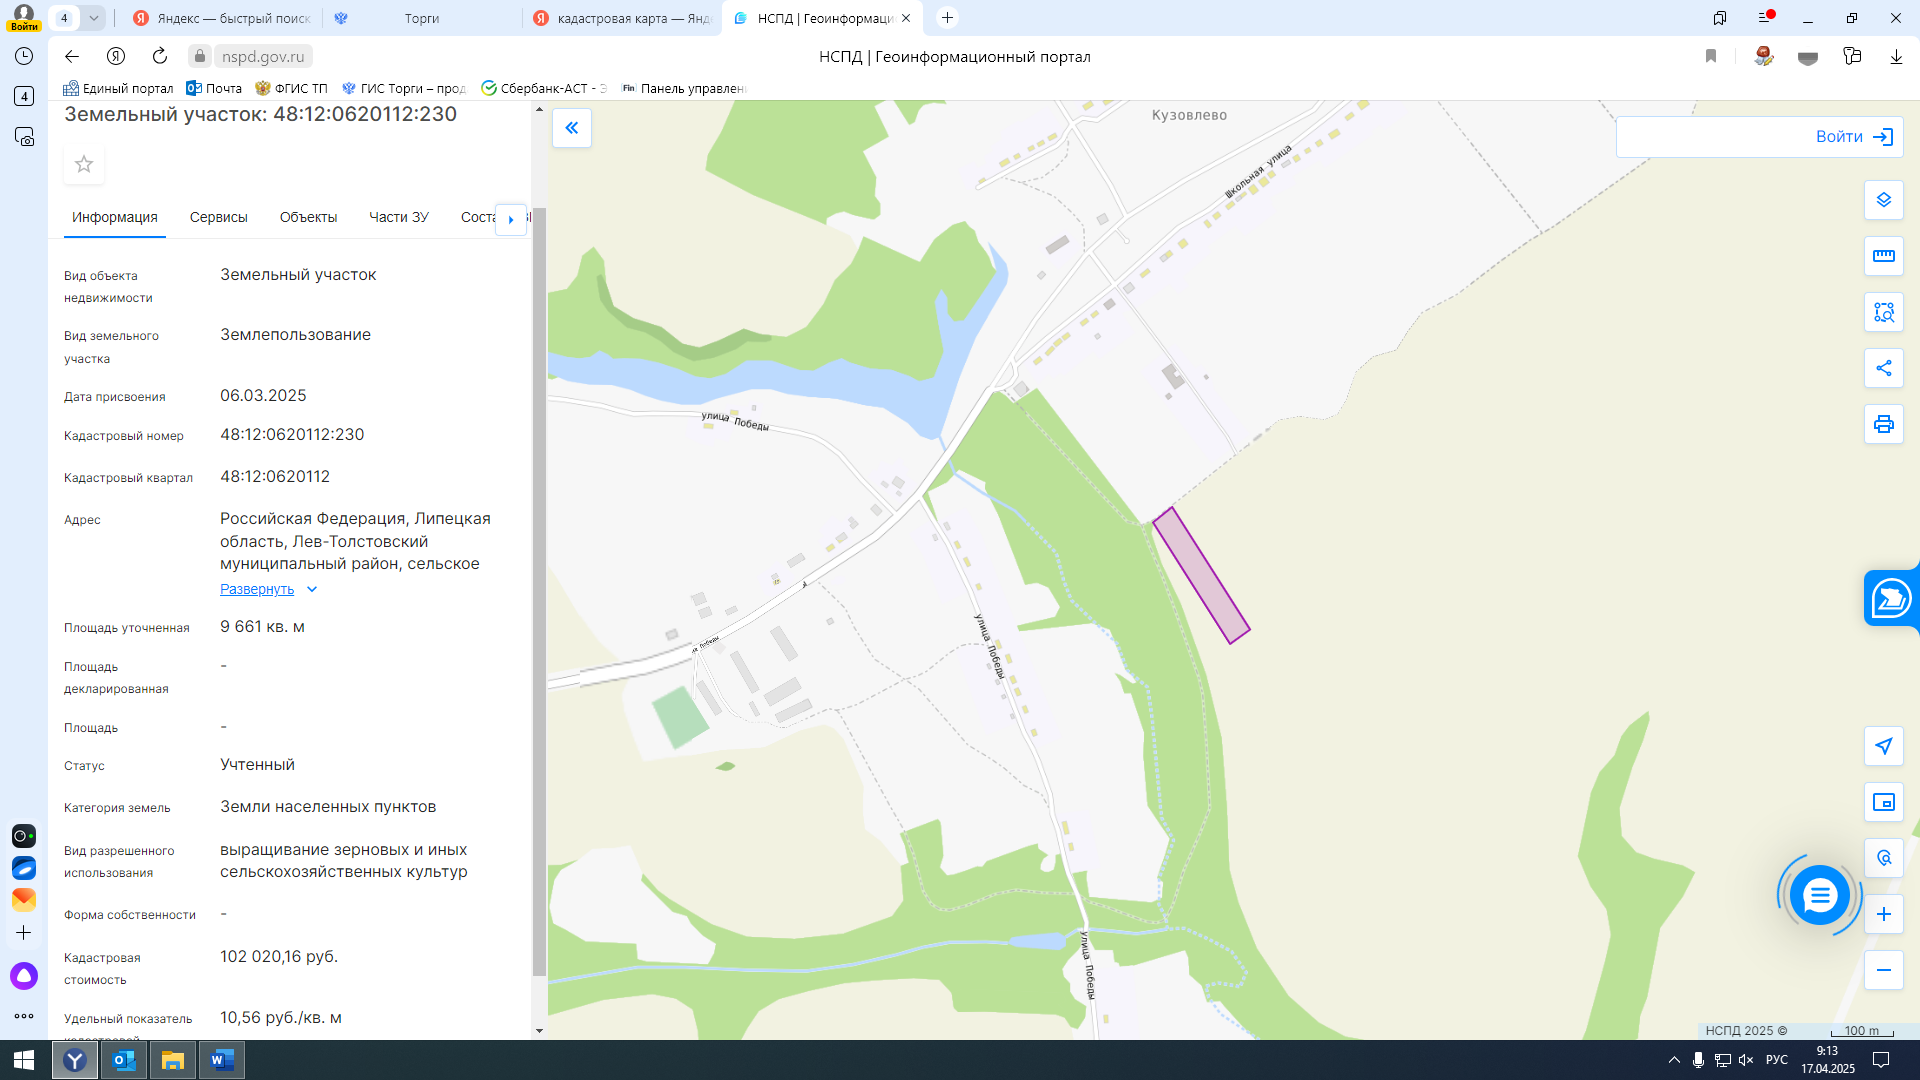This screenshot has height=1080, width=1920.
Task: Click the info panel vertical scrollbar
Action: 539,590
